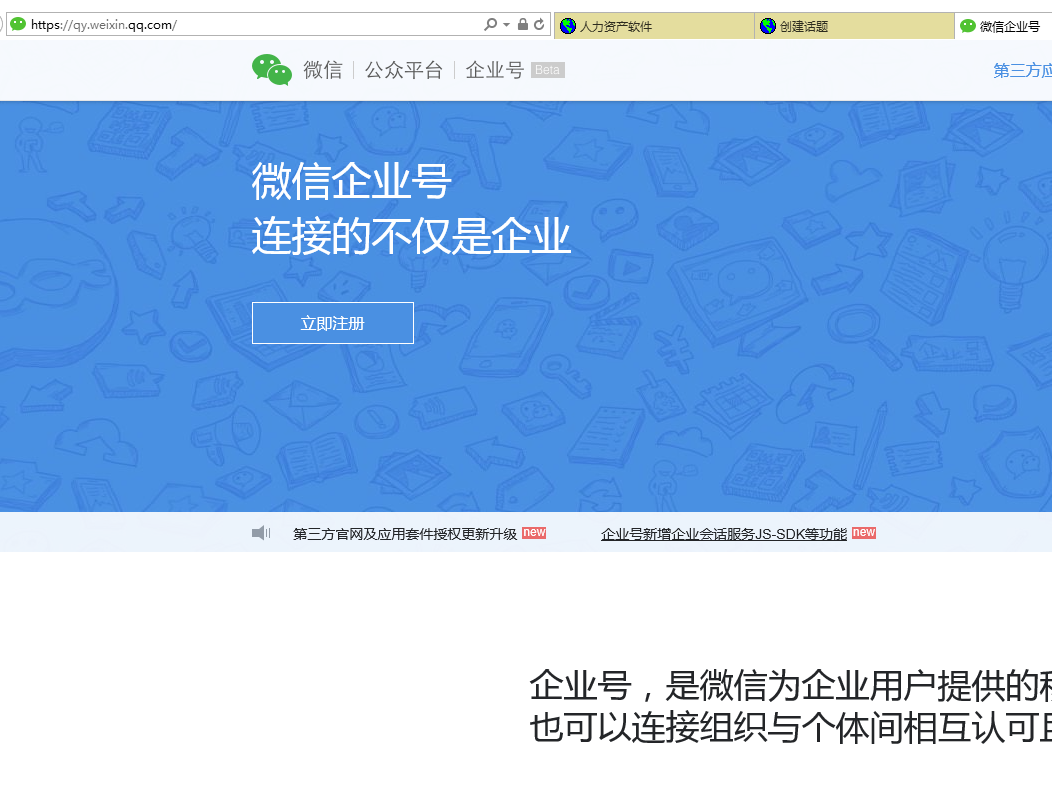Click the 企业号 header title text
The image size is (1052, 806).
(494, 70)
